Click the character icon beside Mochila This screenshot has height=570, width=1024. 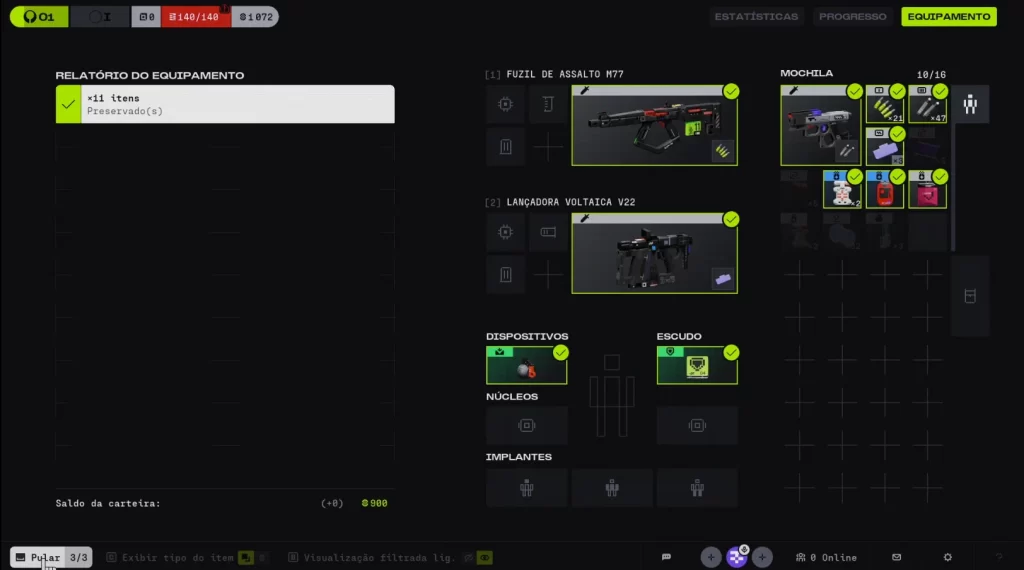[x=970, y=104]
